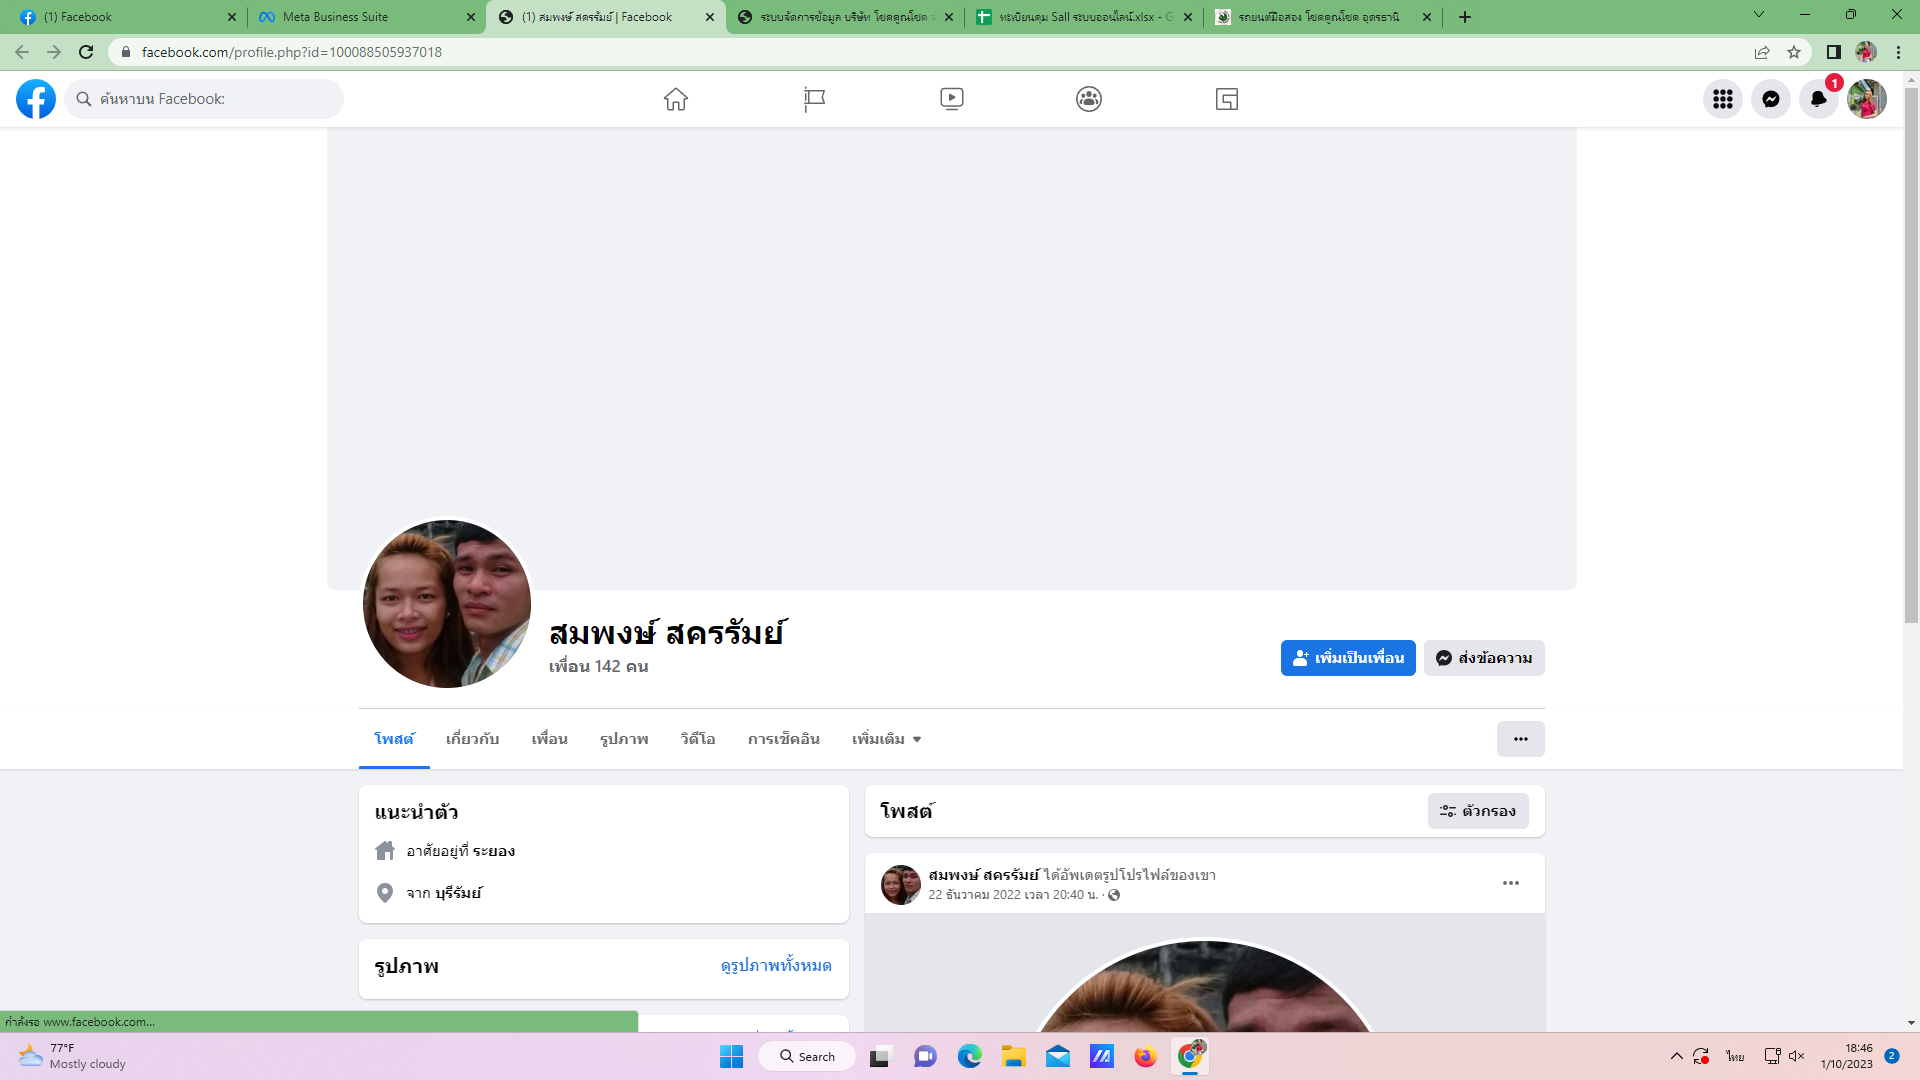The image size is (1920, 1080).
Task: Switch to the Meta Business Suite browser tab
Action: (366, 17)
